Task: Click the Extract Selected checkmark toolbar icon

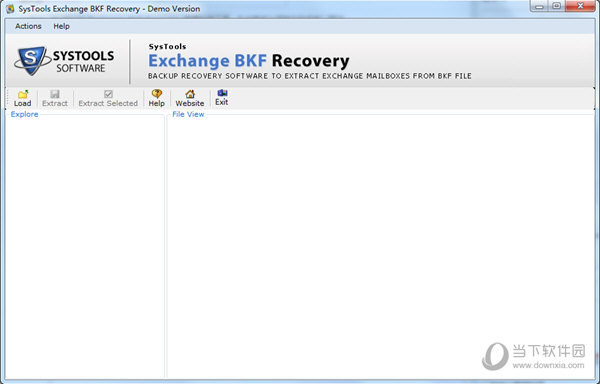Action: pyautogui.click(x=108, y=94)
